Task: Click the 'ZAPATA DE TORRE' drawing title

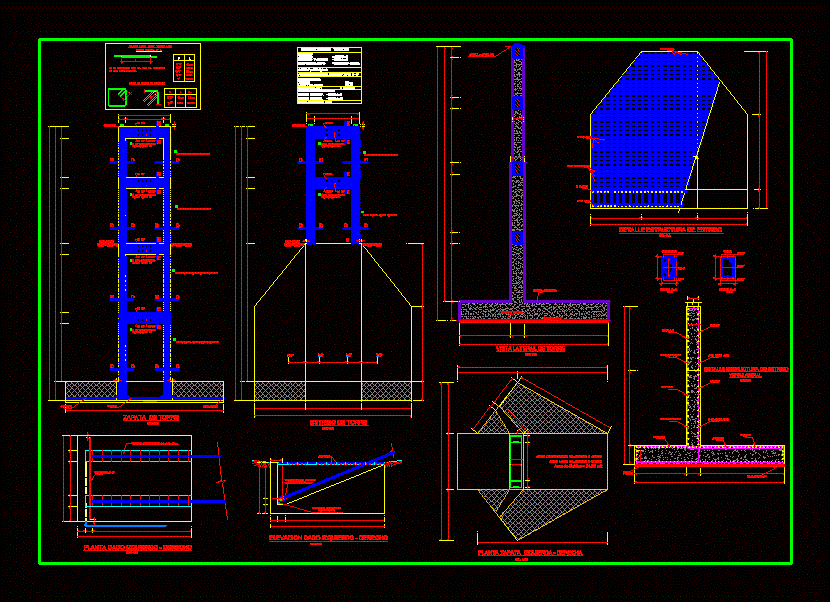Action: 151,418
